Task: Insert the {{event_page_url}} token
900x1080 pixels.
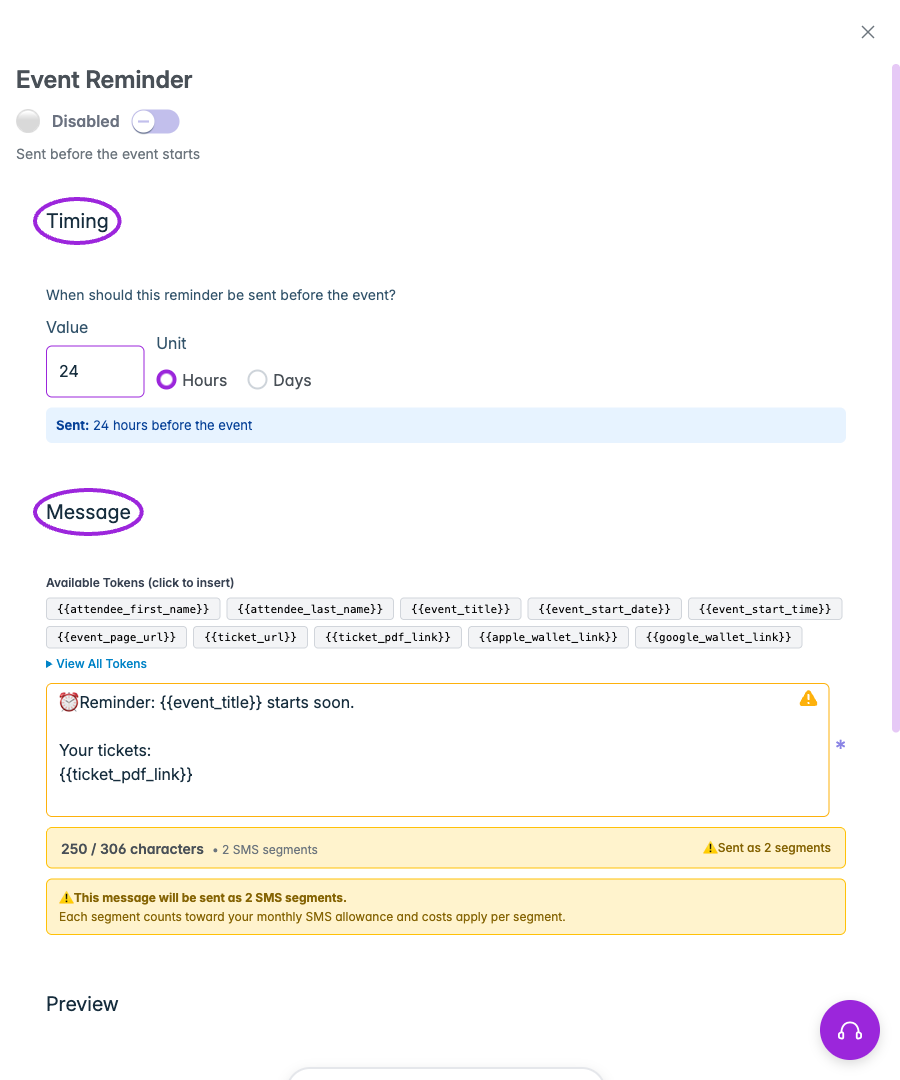Action: pyautogui.click(x=116, y=637)
